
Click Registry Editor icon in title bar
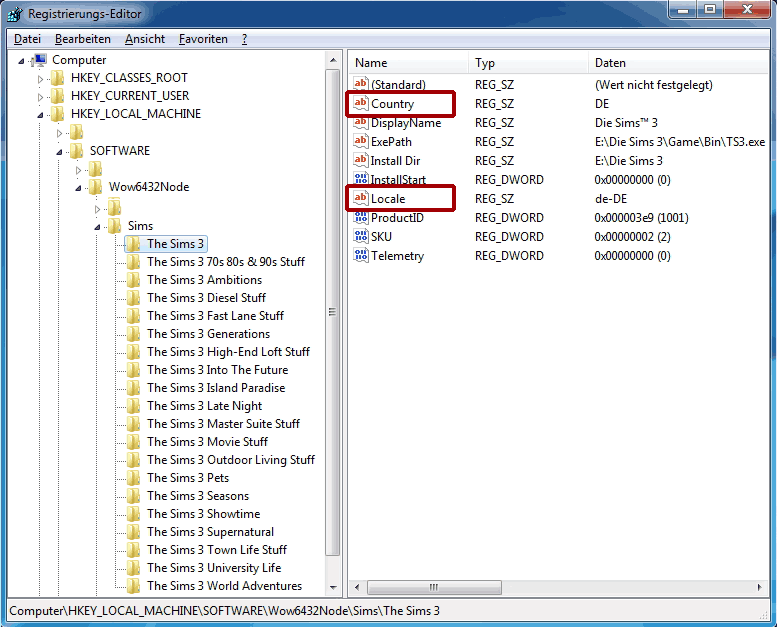click(x=15, y=14)
